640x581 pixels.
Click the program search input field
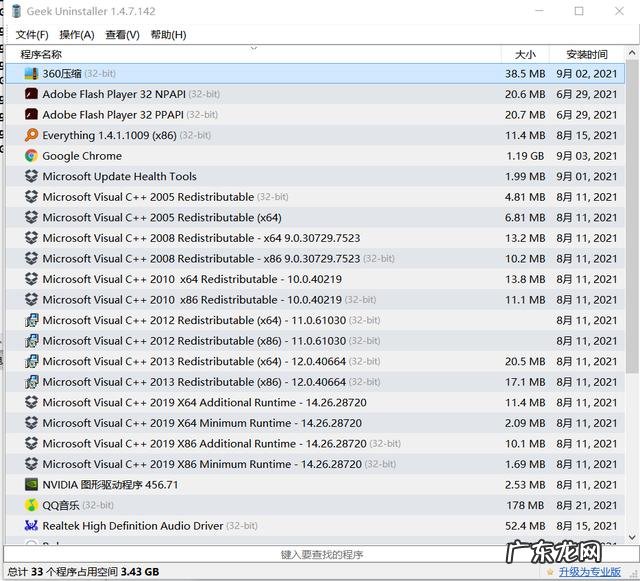coord(320,554)
